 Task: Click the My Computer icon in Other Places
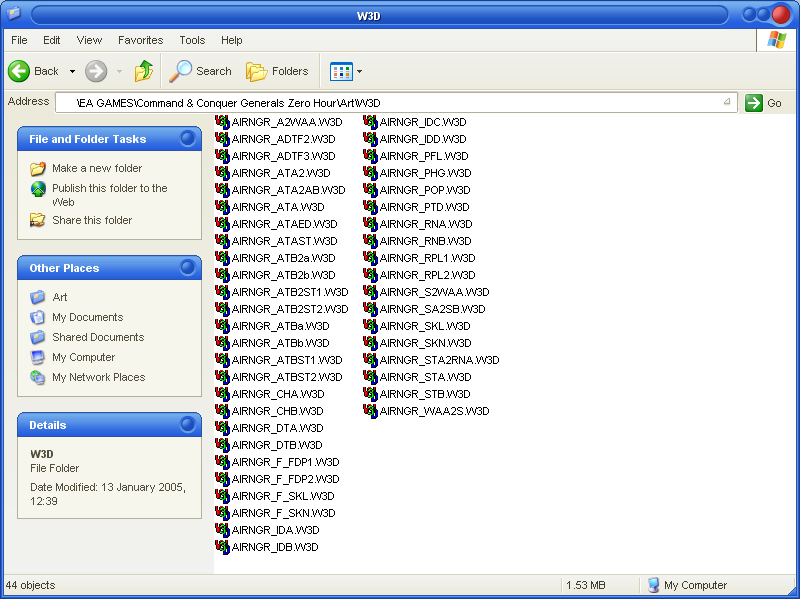[x=37, y=357]
